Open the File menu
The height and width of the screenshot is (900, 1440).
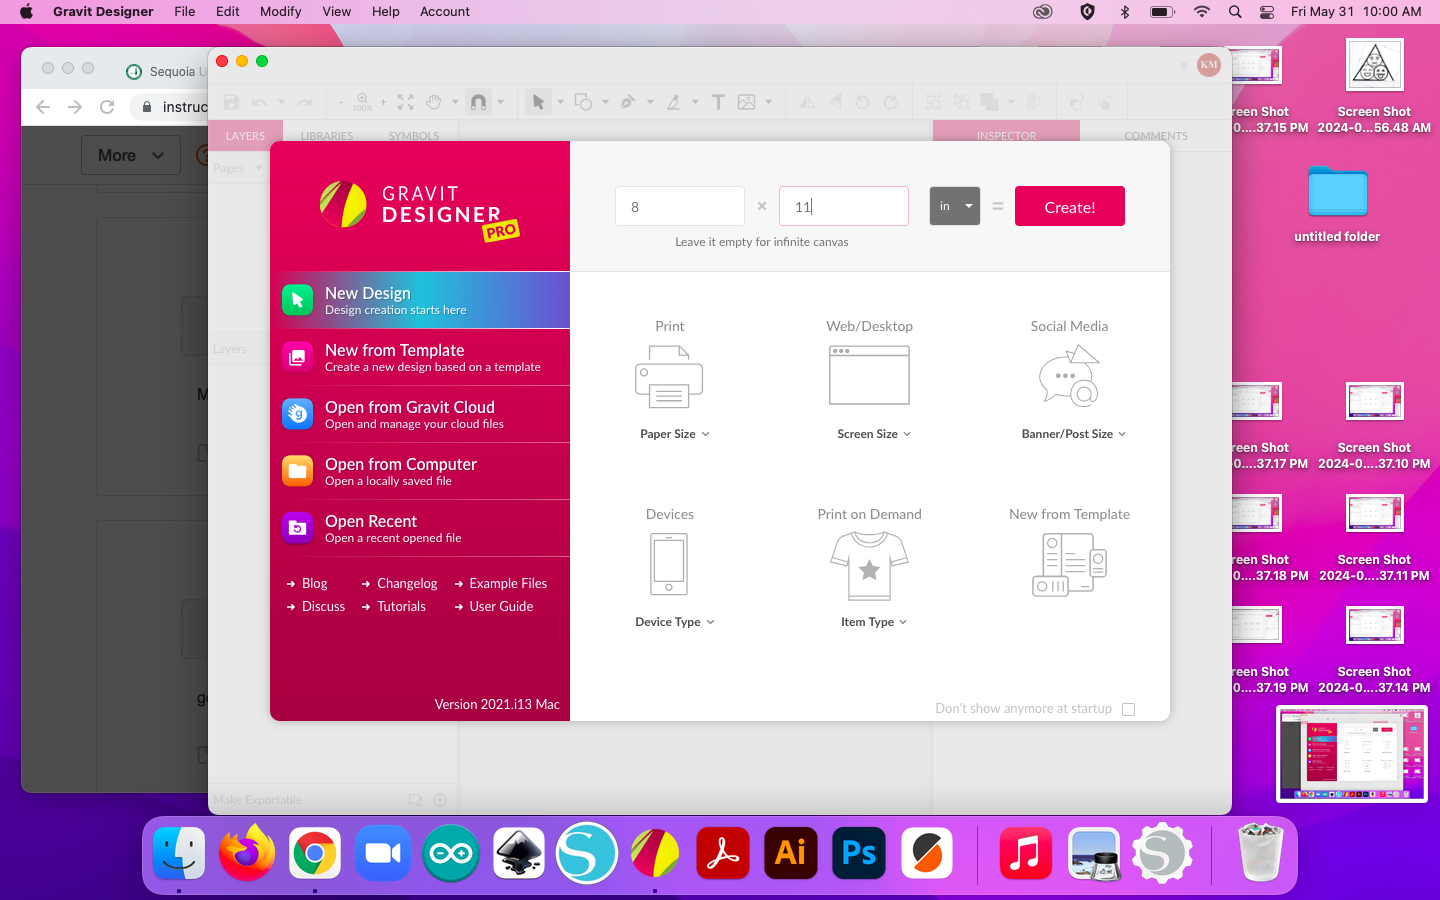click(184, 11)
